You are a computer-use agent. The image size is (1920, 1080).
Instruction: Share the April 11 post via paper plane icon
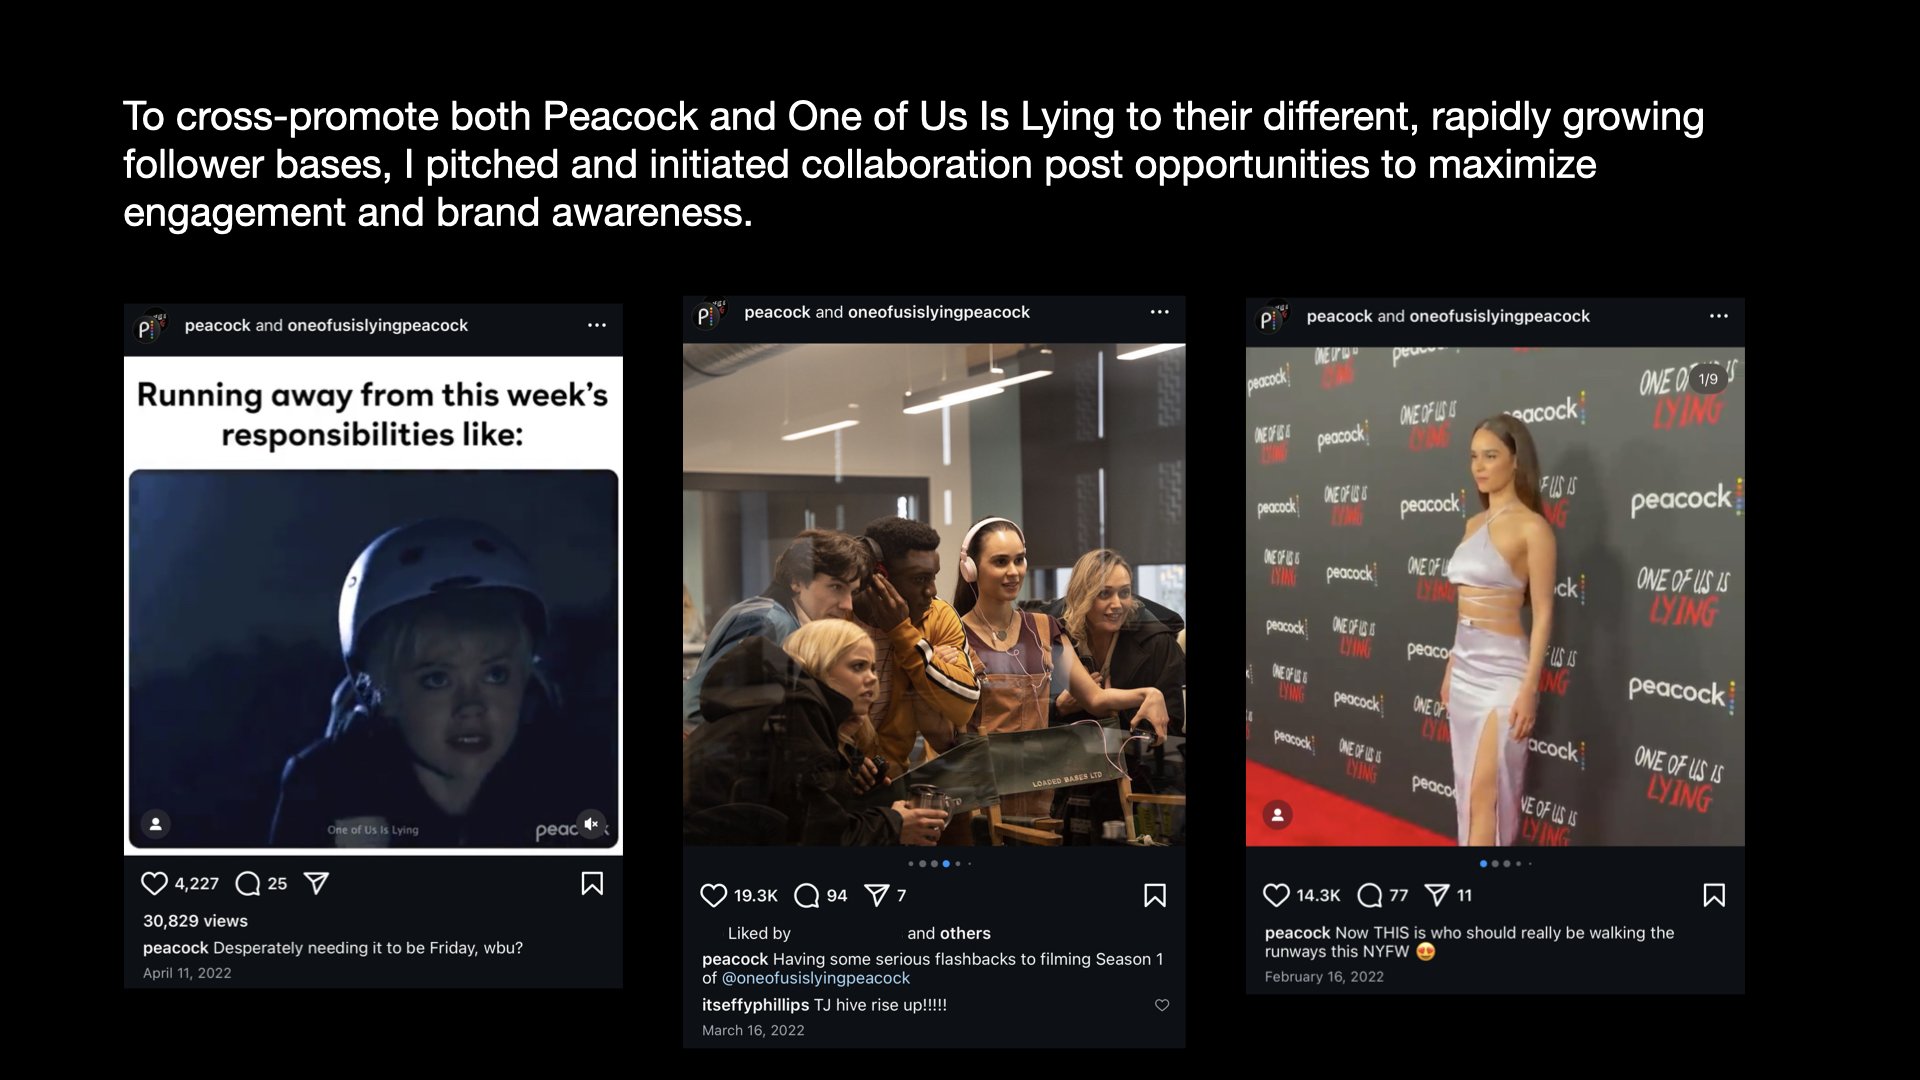pos(316,884)
